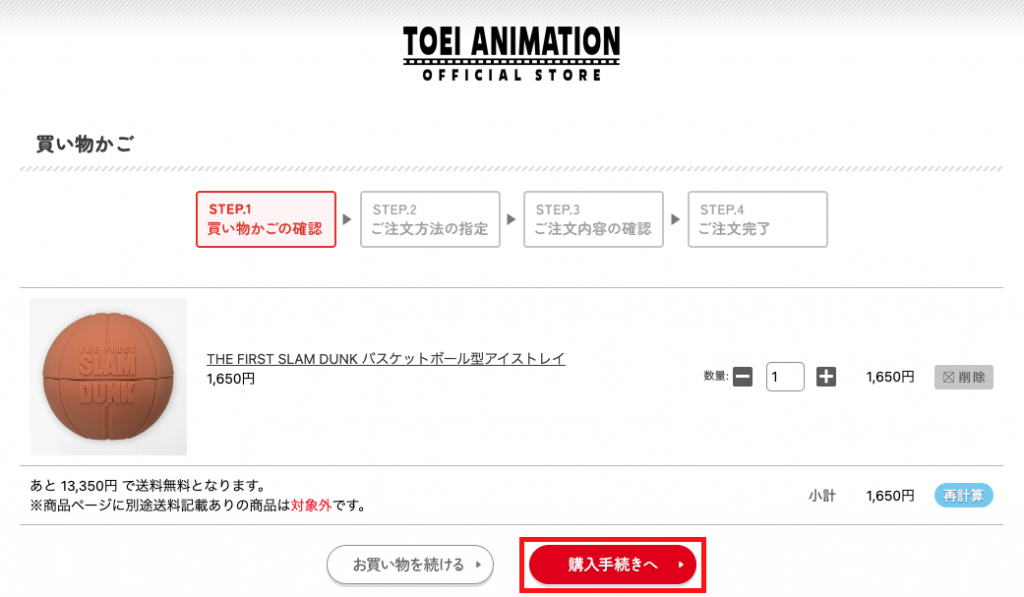The image size is (1024, 597).
Task: Proceed with the red 購入手続きへ button
Action: tap(612, 565)
